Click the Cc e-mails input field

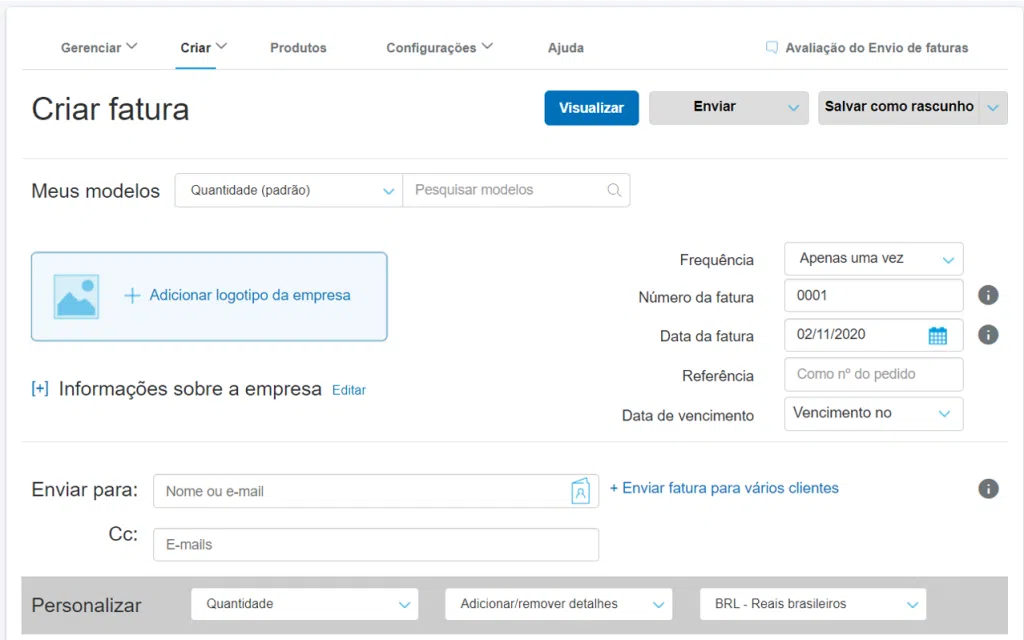375,544
